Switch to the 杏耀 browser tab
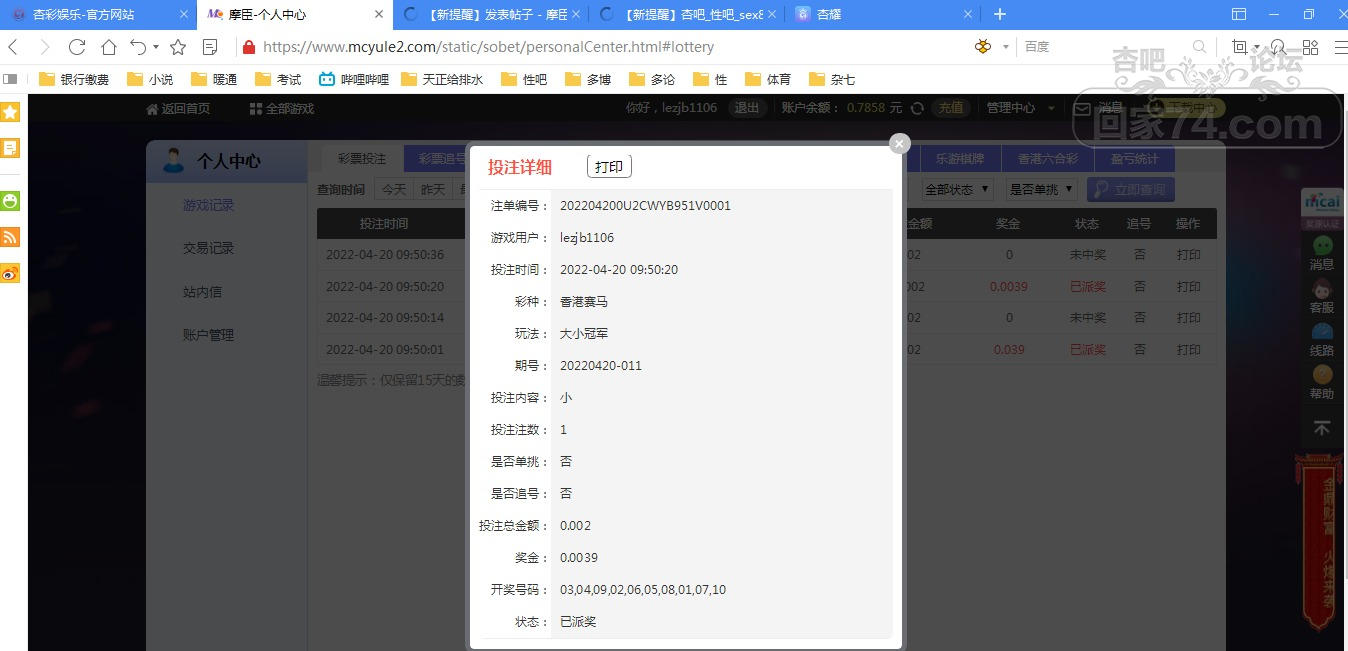Screen dimensions: 1348x651 point(882,15)
